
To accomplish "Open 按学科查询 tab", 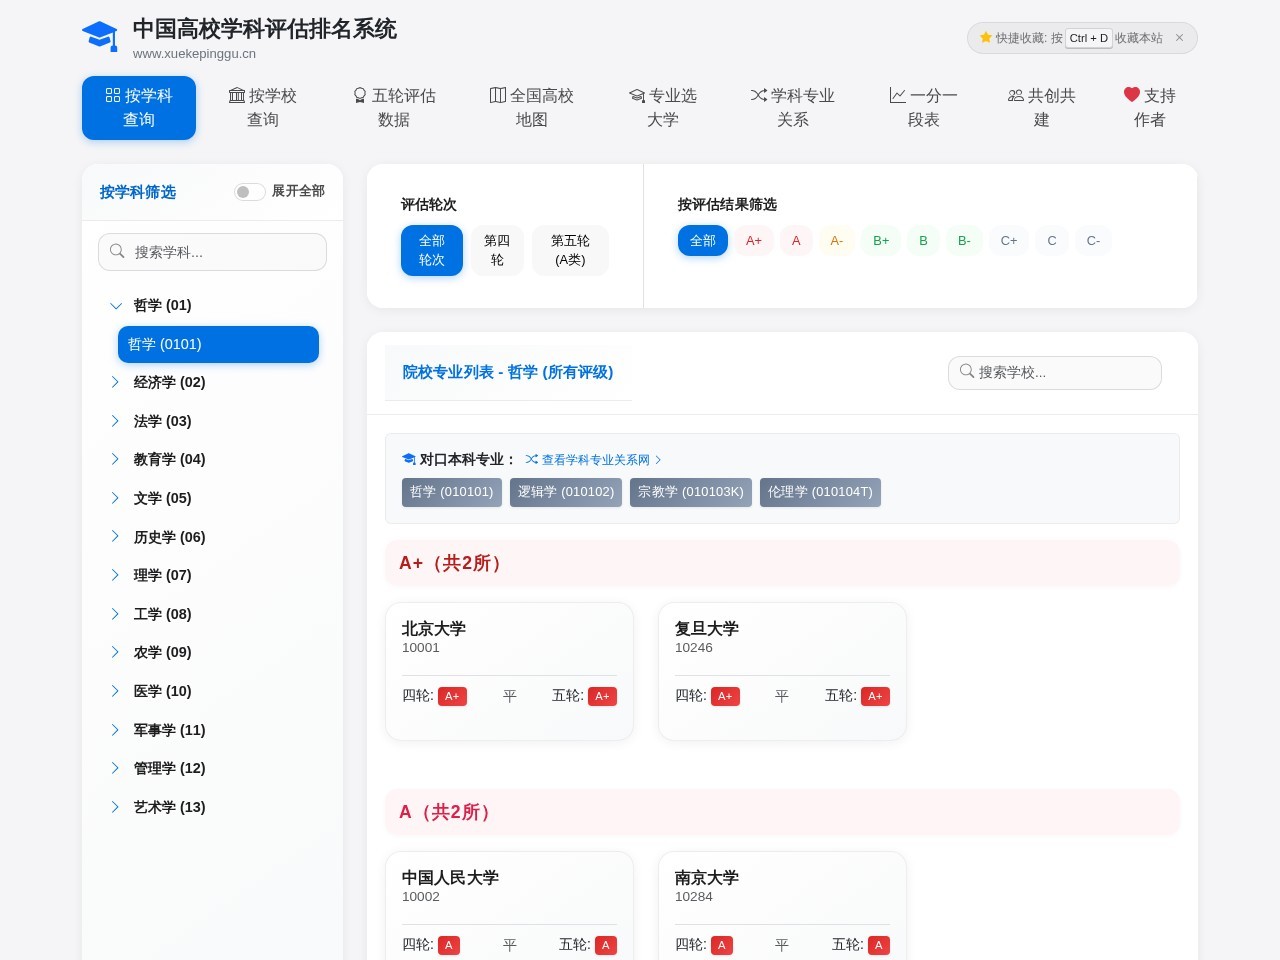I will (x=139, y=108).
